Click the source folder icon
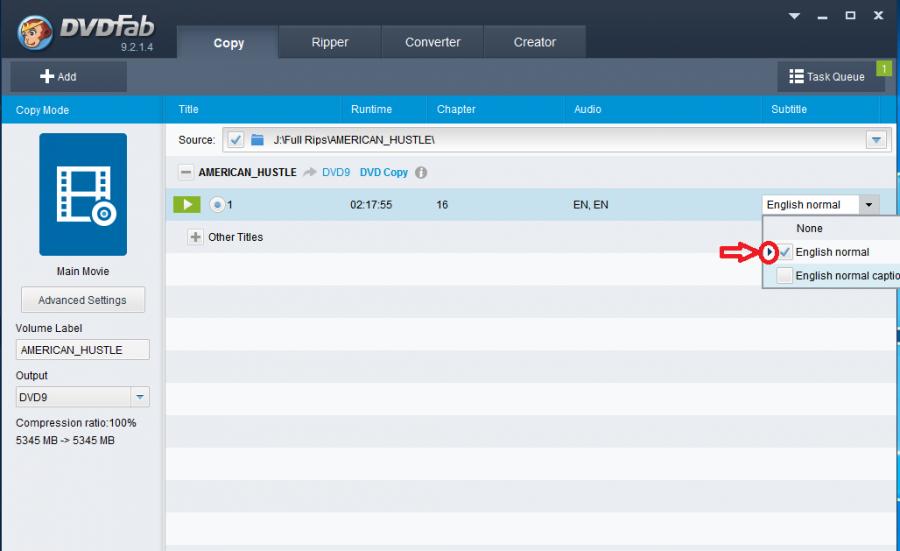Viewport: 900px width, 551px height. [257, 140]
